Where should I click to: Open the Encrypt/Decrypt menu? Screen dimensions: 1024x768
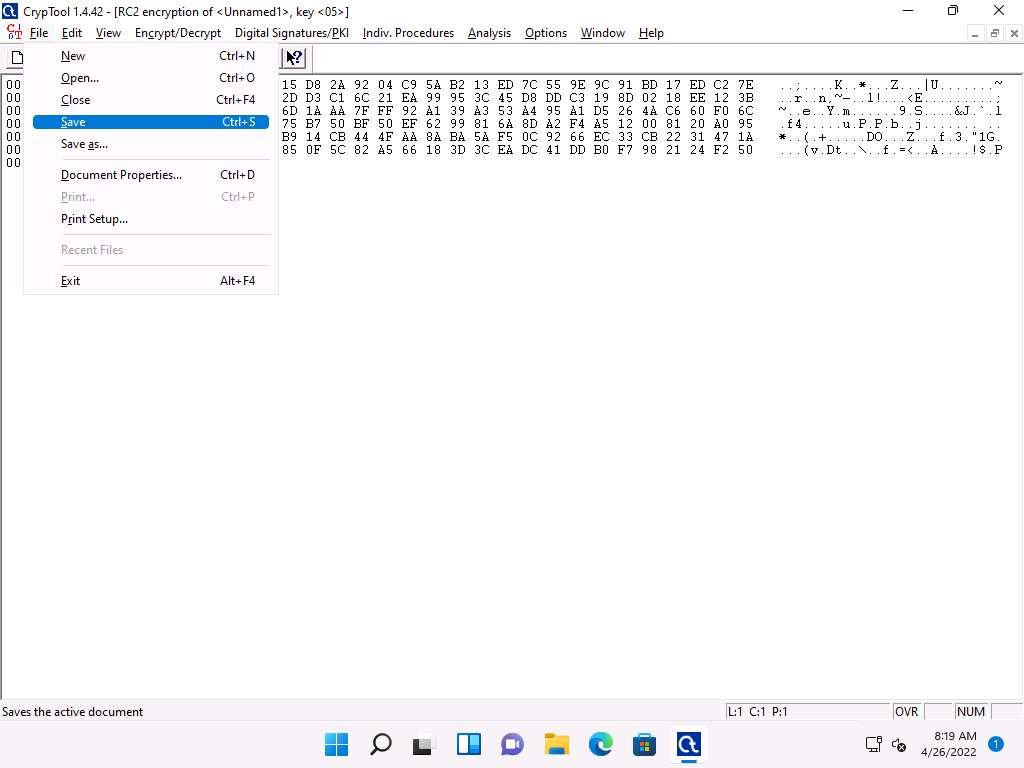tap(178, 33)
